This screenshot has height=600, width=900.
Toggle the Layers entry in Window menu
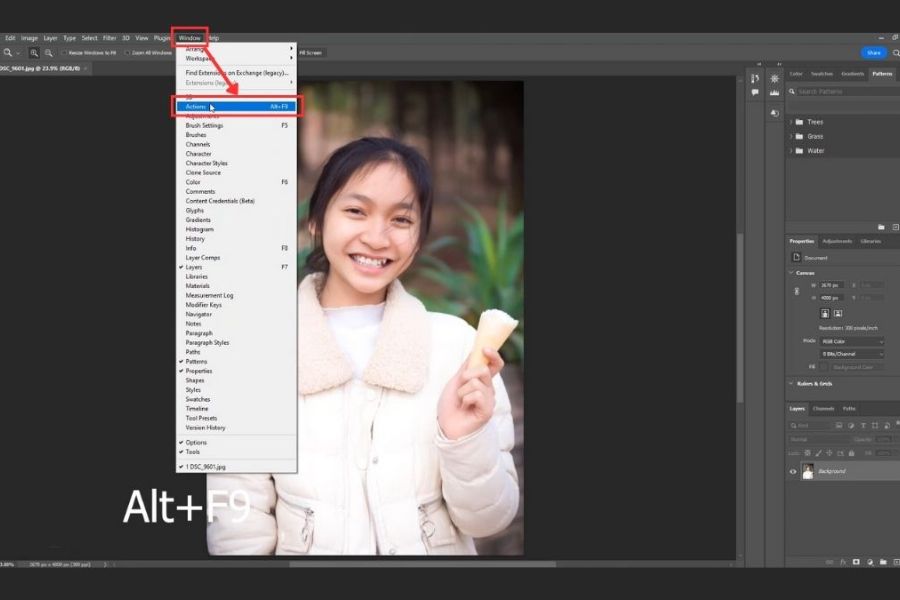(194, 267)
